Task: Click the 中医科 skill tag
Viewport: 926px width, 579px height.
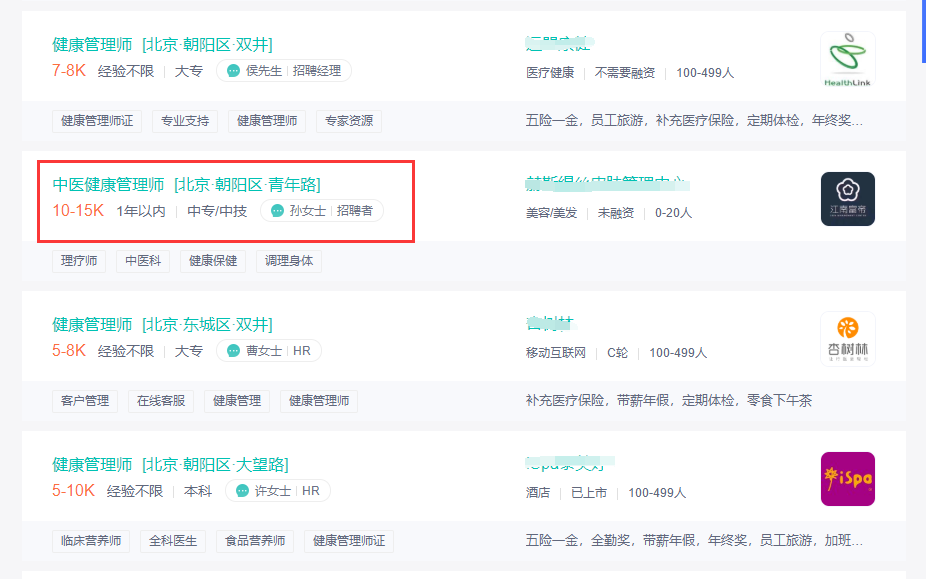Action: click(142, 261)
